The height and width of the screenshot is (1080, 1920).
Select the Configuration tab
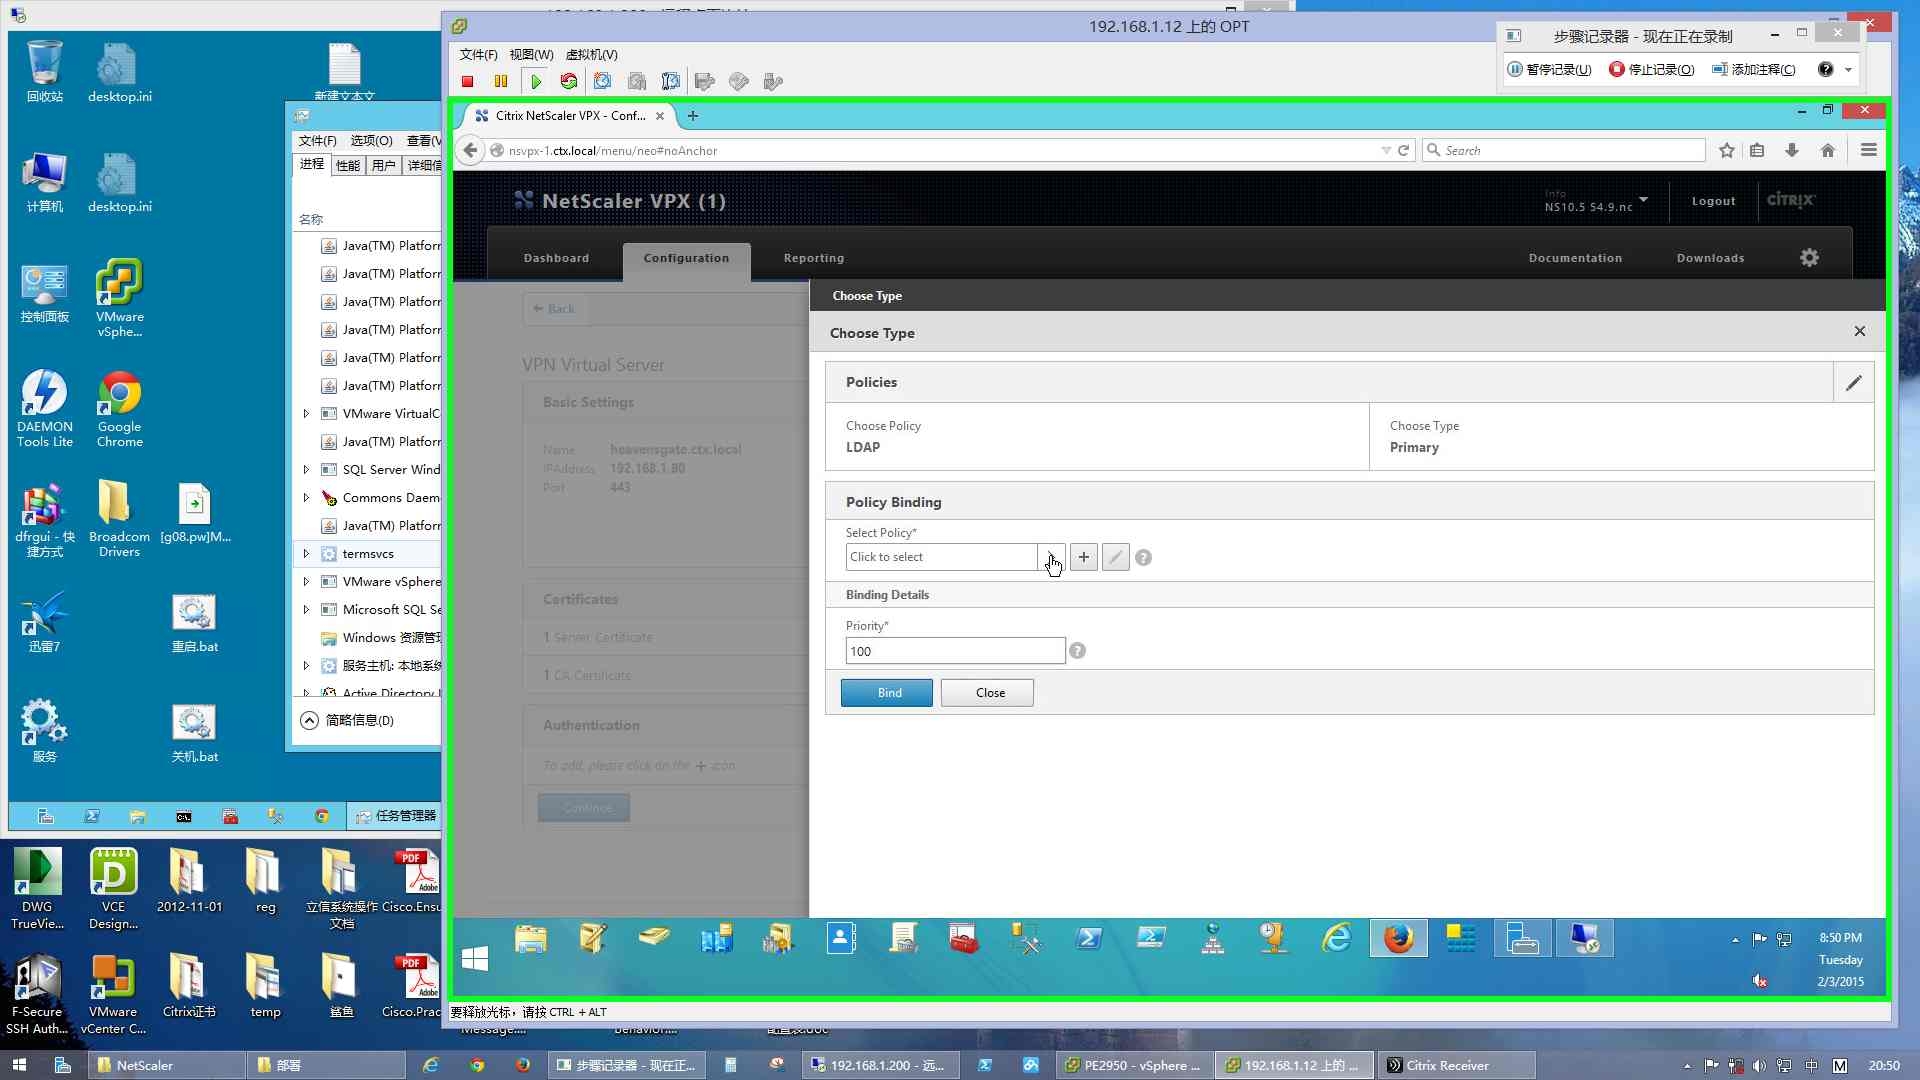pos(686,258)
